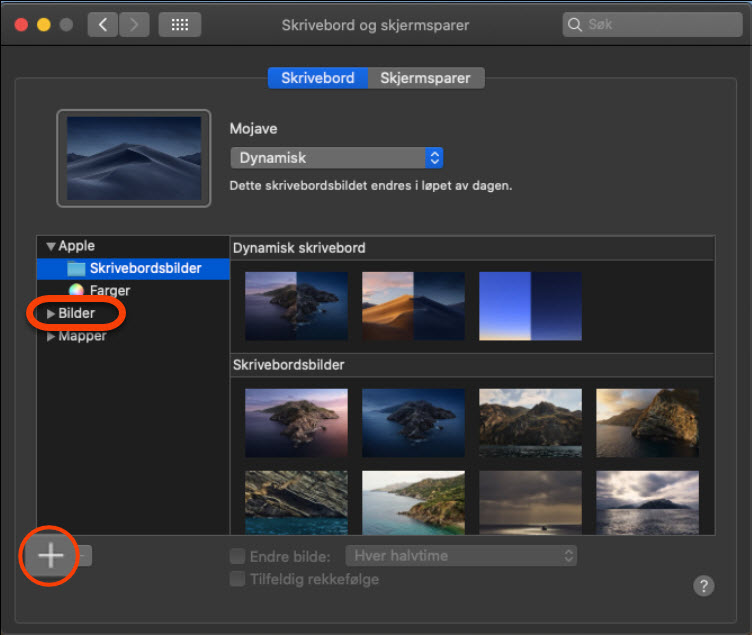Open the Dynamisk dropdown menu

[336, 158]
